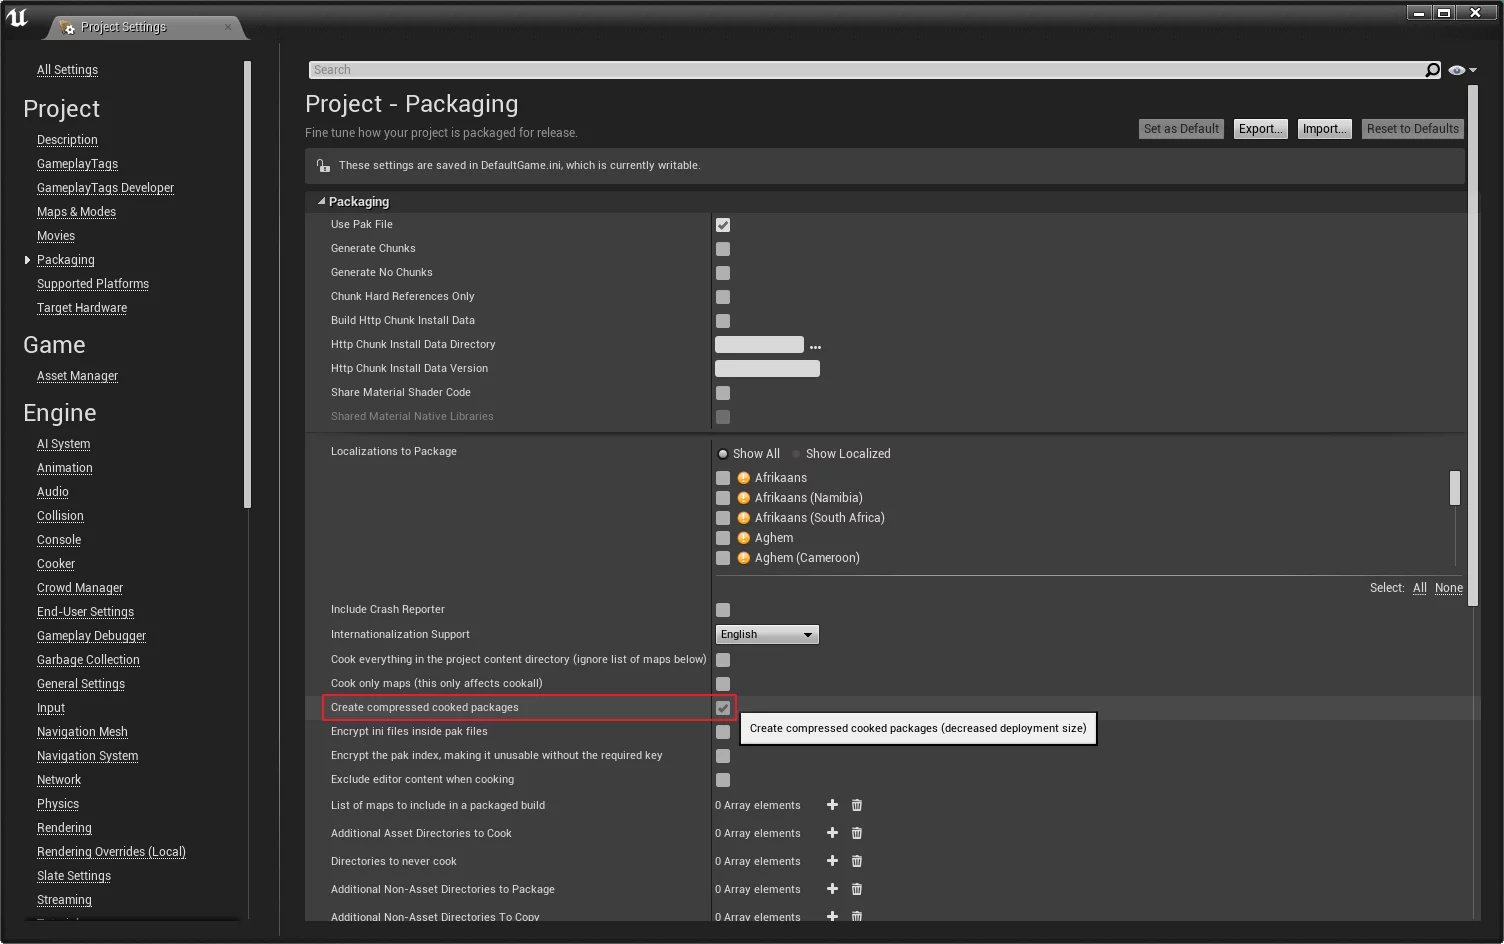The width and height of the screenshot is (1504, 944).
Task: Click the Reset to Defaults button
Action: pyautogui.click(x=1412, y=129)
